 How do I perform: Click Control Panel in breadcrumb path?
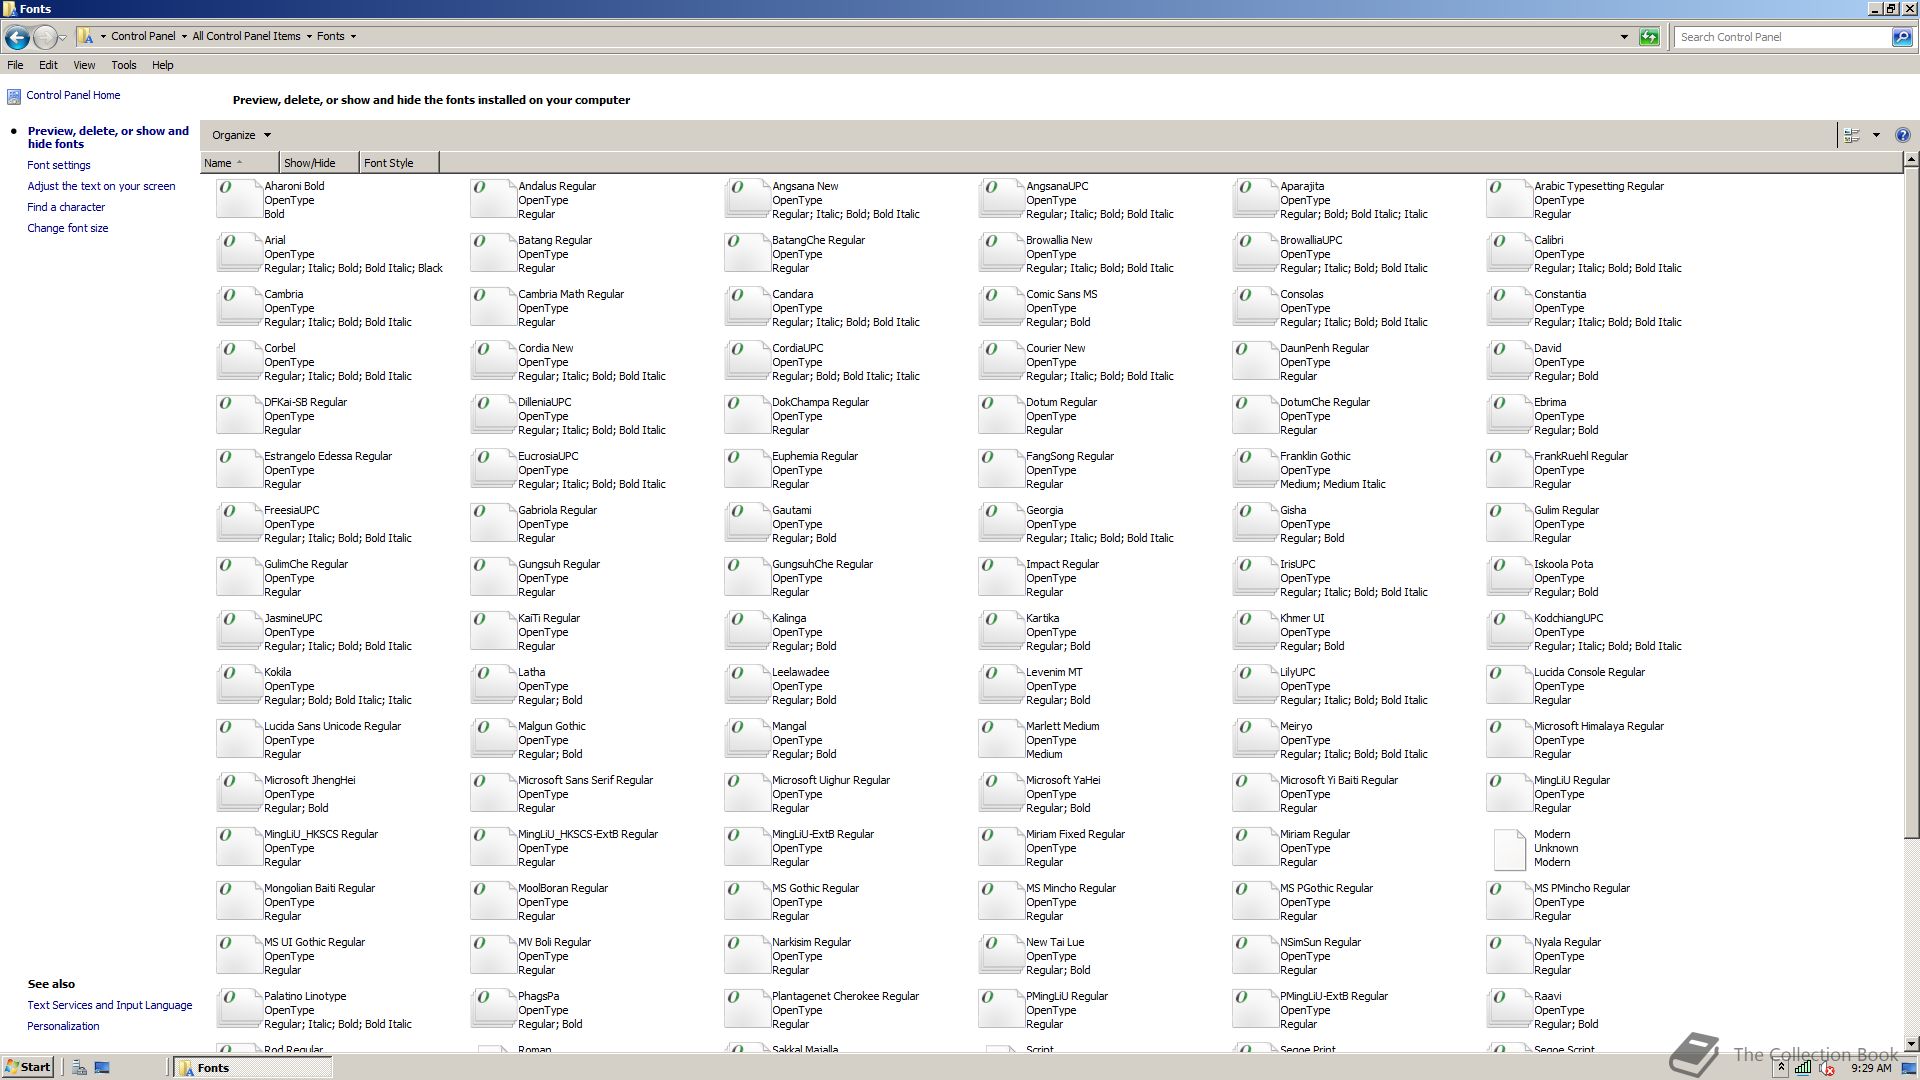point(143,37)
